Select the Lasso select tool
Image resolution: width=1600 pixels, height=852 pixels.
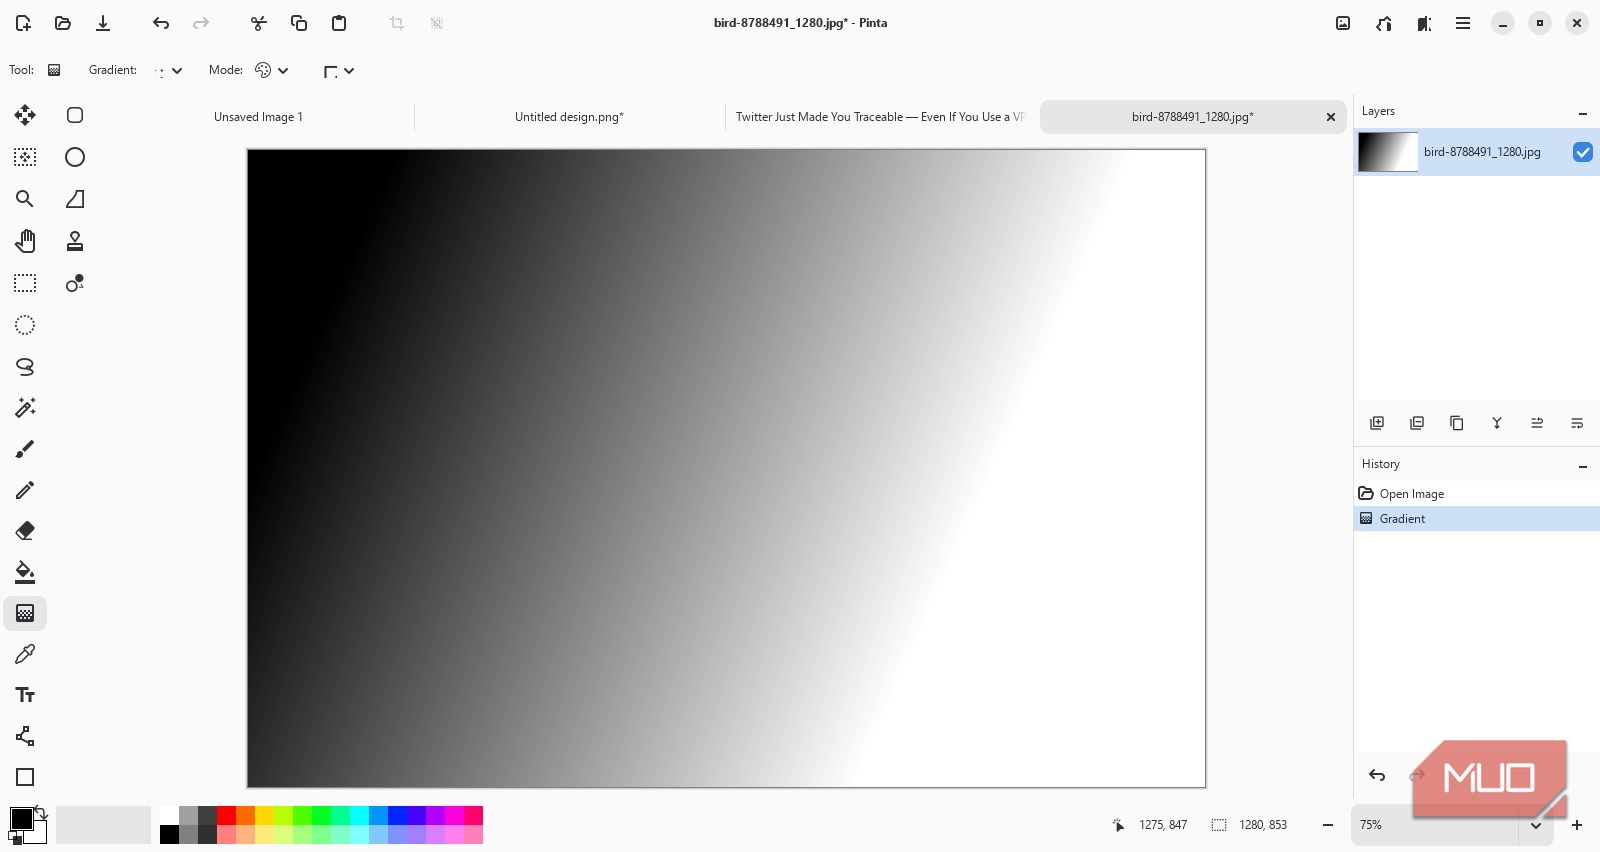(25, 367)
